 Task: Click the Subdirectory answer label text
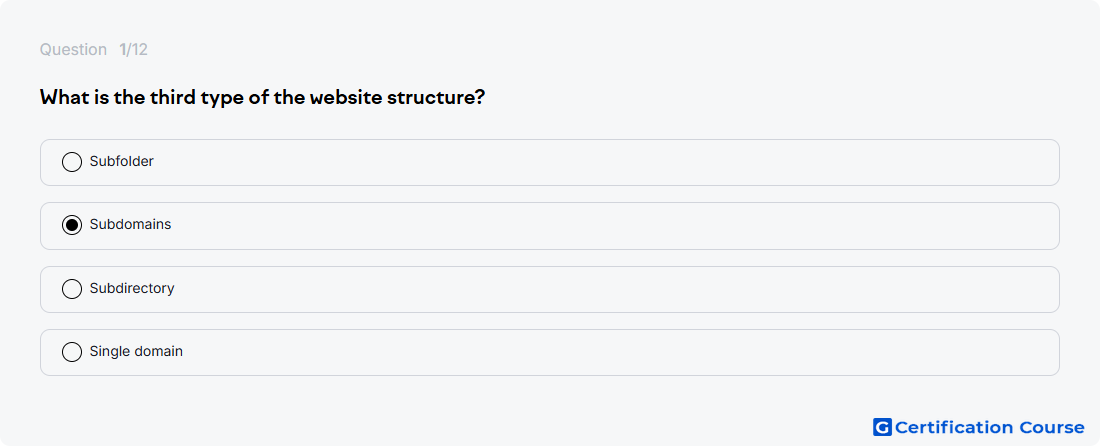coord(132,288)
